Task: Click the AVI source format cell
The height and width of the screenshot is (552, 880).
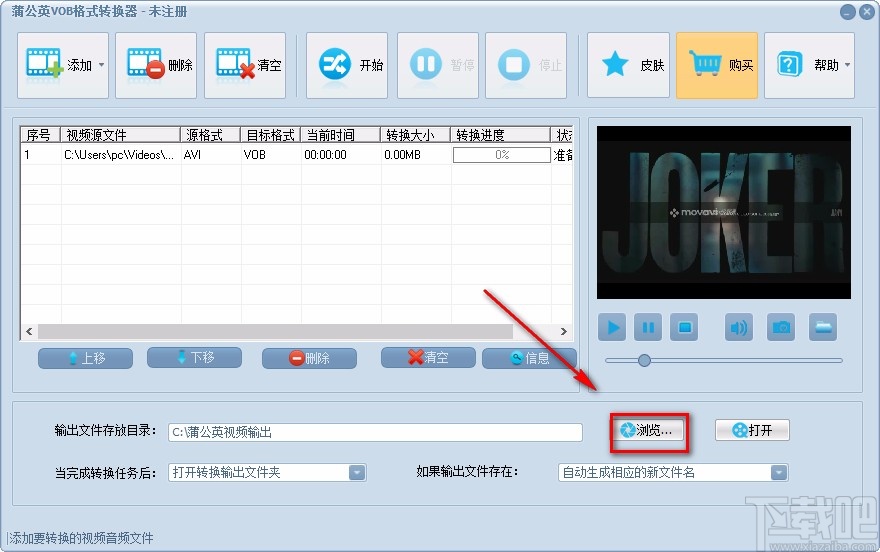Action: [x=192, y=155]
